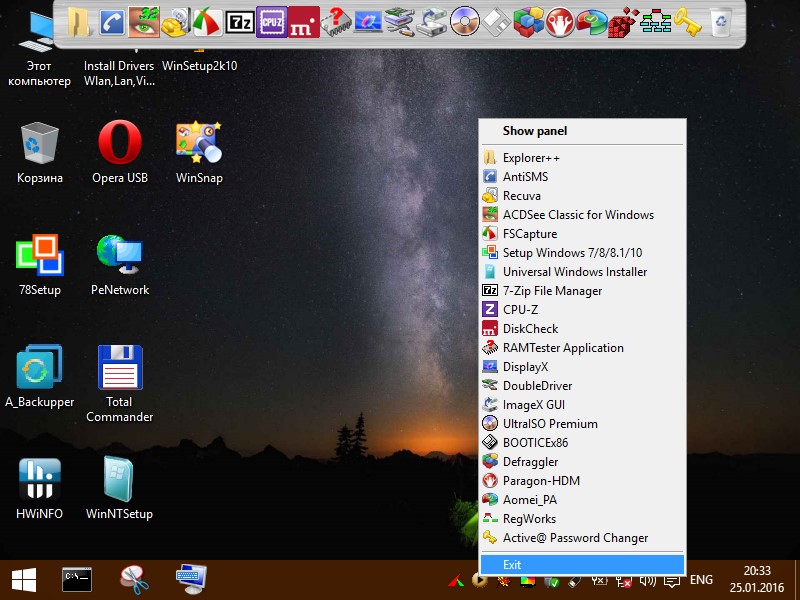The image size is (800, 600).
Task: Choose DiskCheck menu entry
Action: pyautogui.click(x=582, y=329)
